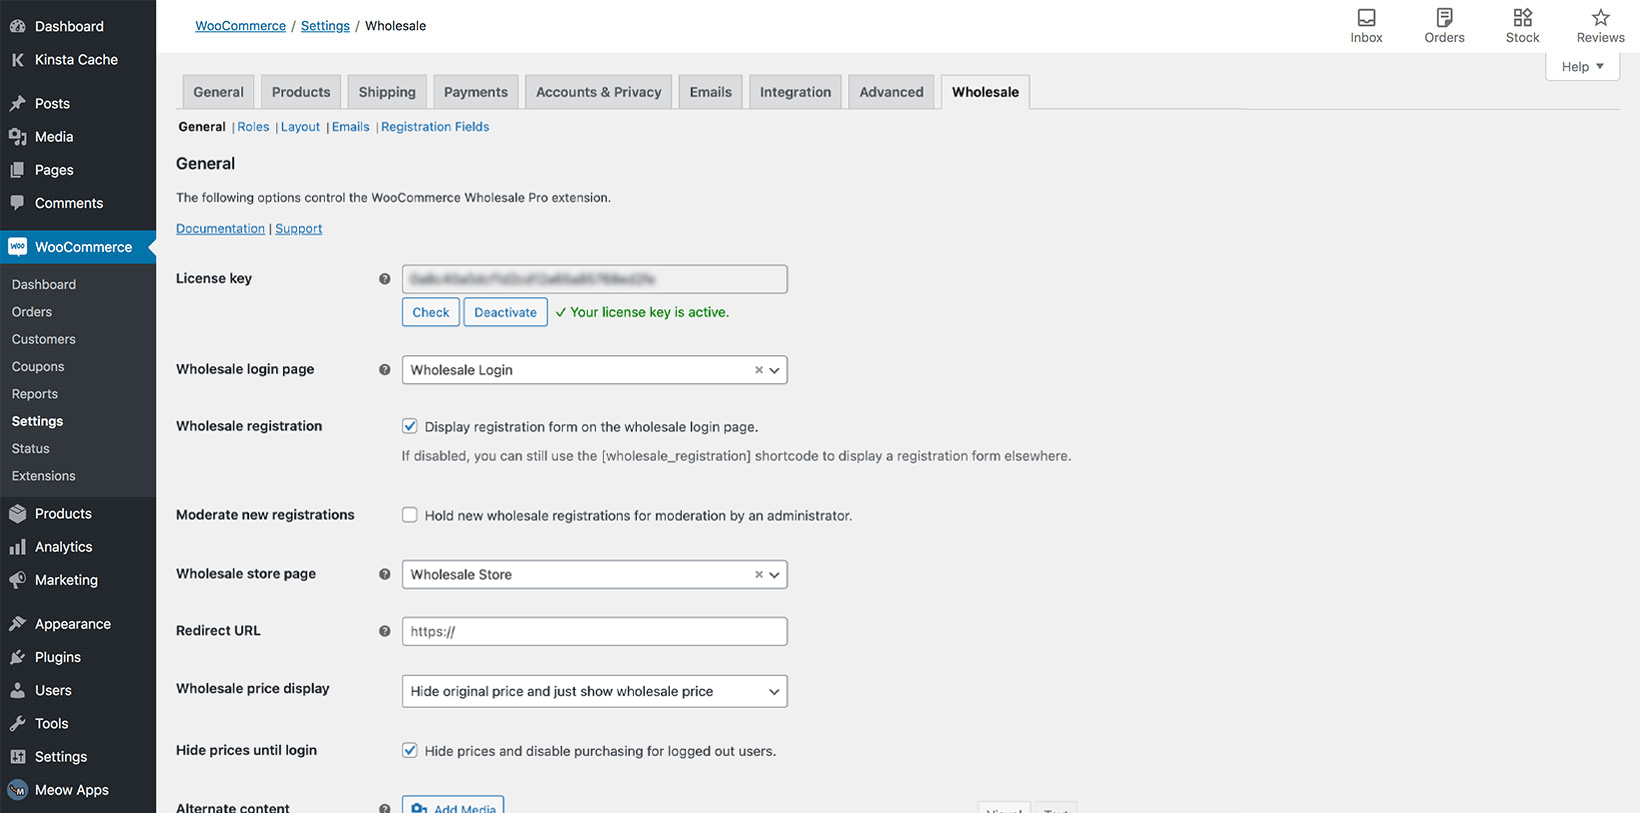This screenshot has height=813, width=1640.
Task: Switch to the Payments settings tab
Action: pos(476,92)
